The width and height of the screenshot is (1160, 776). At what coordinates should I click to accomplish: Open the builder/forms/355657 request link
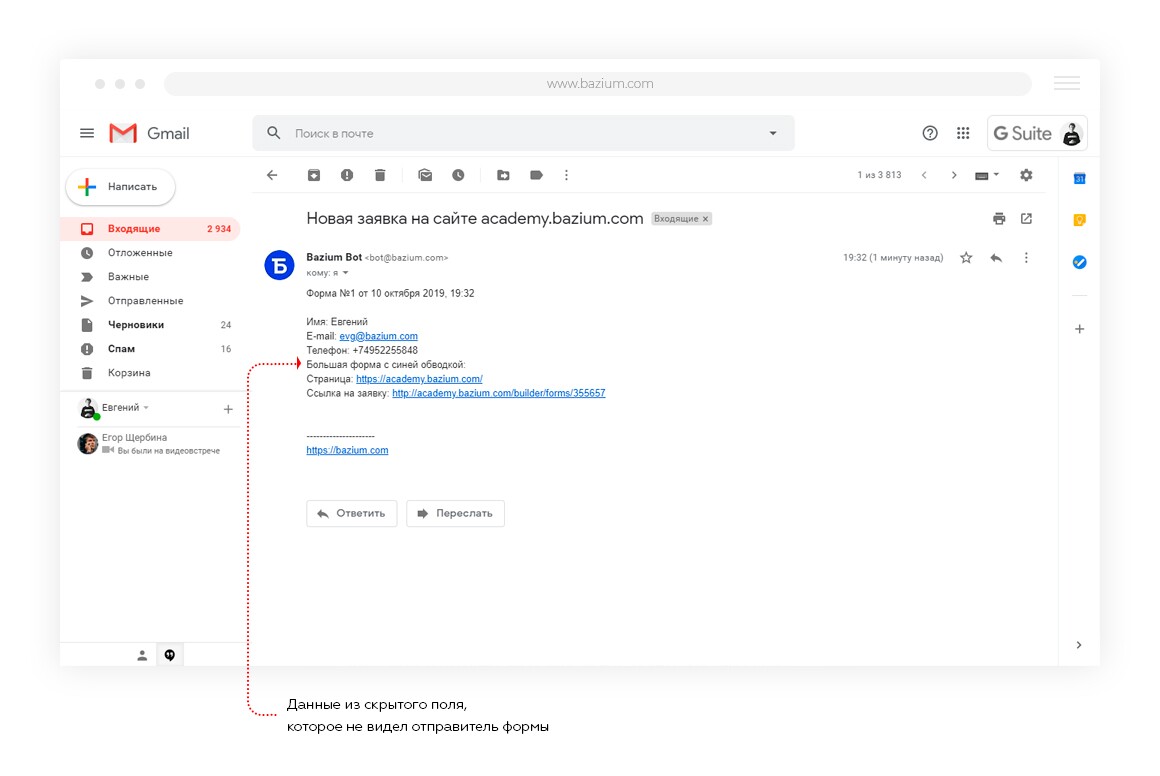tap(499, 393)
